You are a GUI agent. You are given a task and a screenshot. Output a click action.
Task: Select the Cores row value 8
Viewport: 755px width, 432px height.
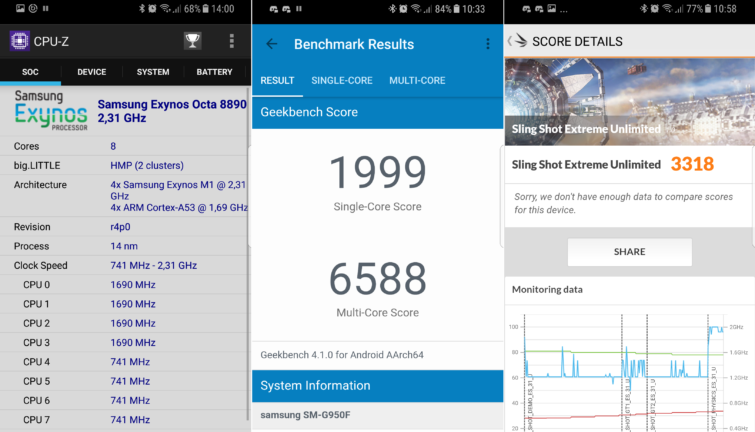coord(113,146)
